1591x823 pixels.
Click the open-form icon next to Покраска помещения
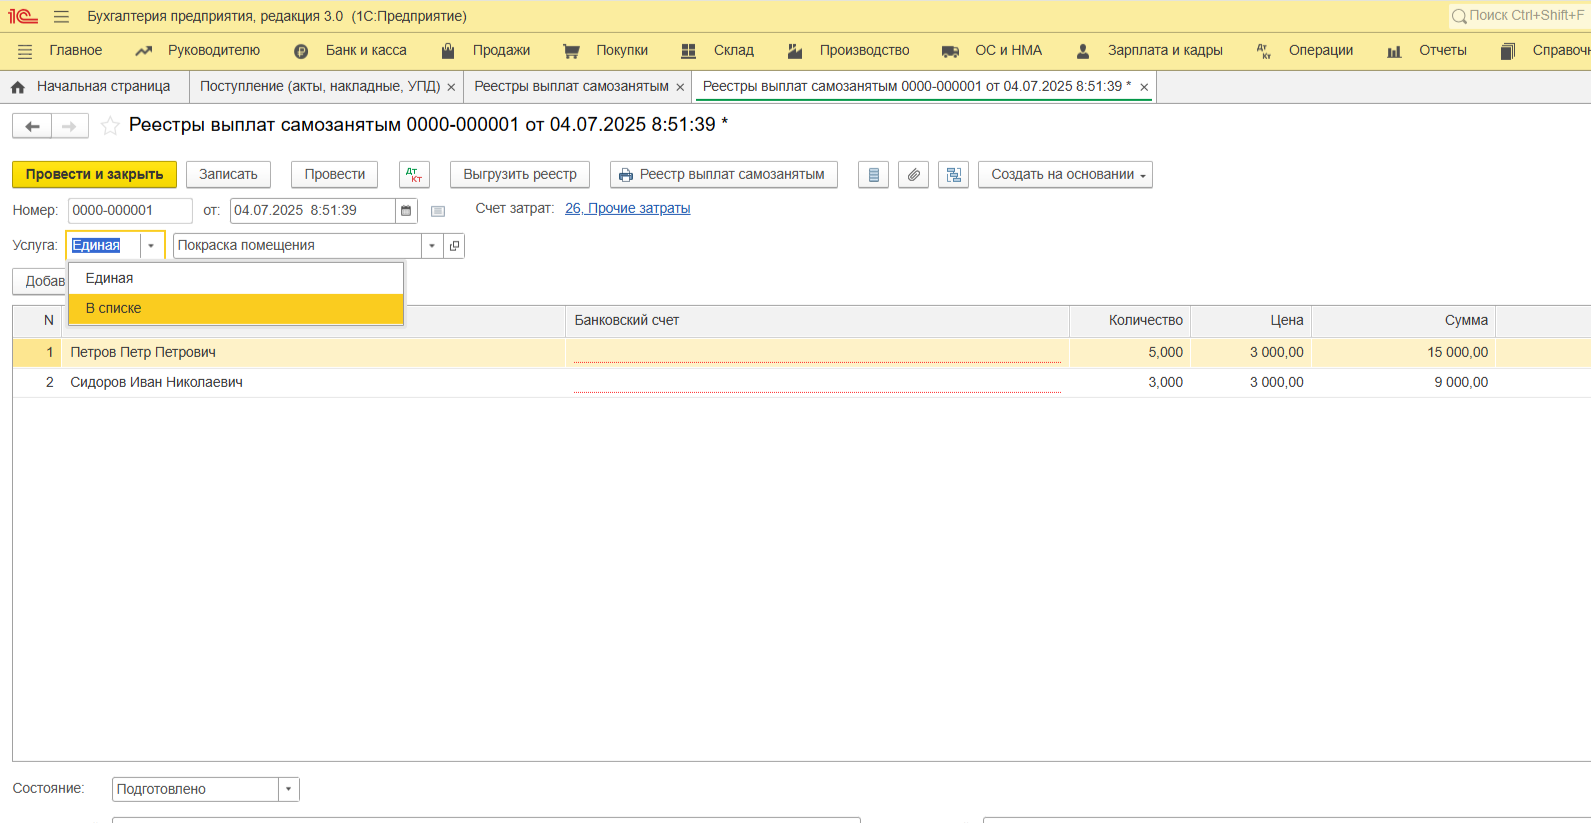point(454,246)
